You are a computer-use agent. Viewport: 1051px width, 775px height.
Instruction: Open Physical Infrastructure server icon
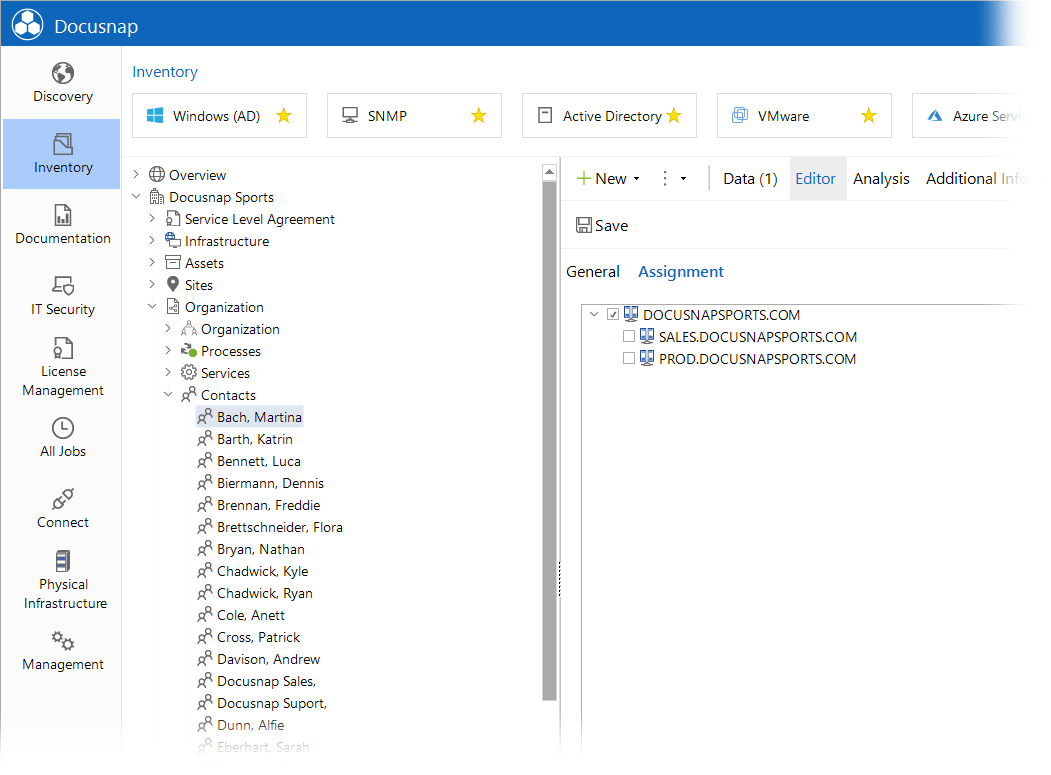coord(63,561)
